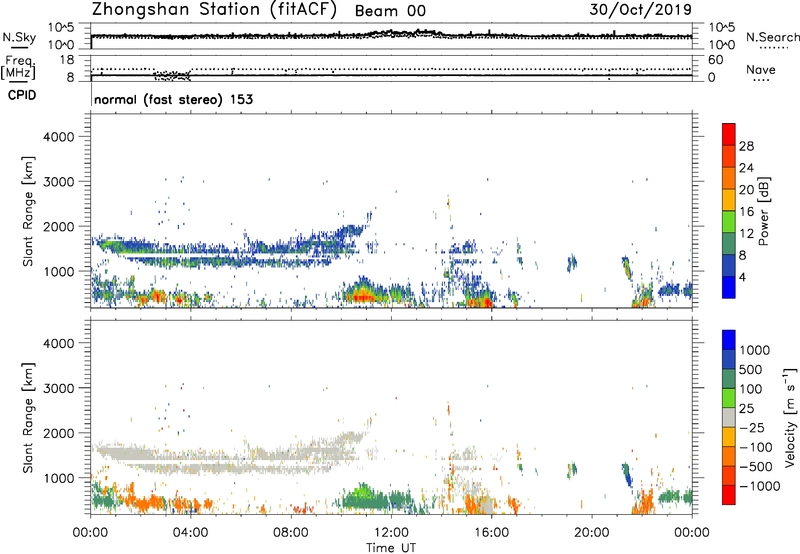Click the 04:00 time tick label
This screenshot has width=800, height=554.
click(190, 533)
